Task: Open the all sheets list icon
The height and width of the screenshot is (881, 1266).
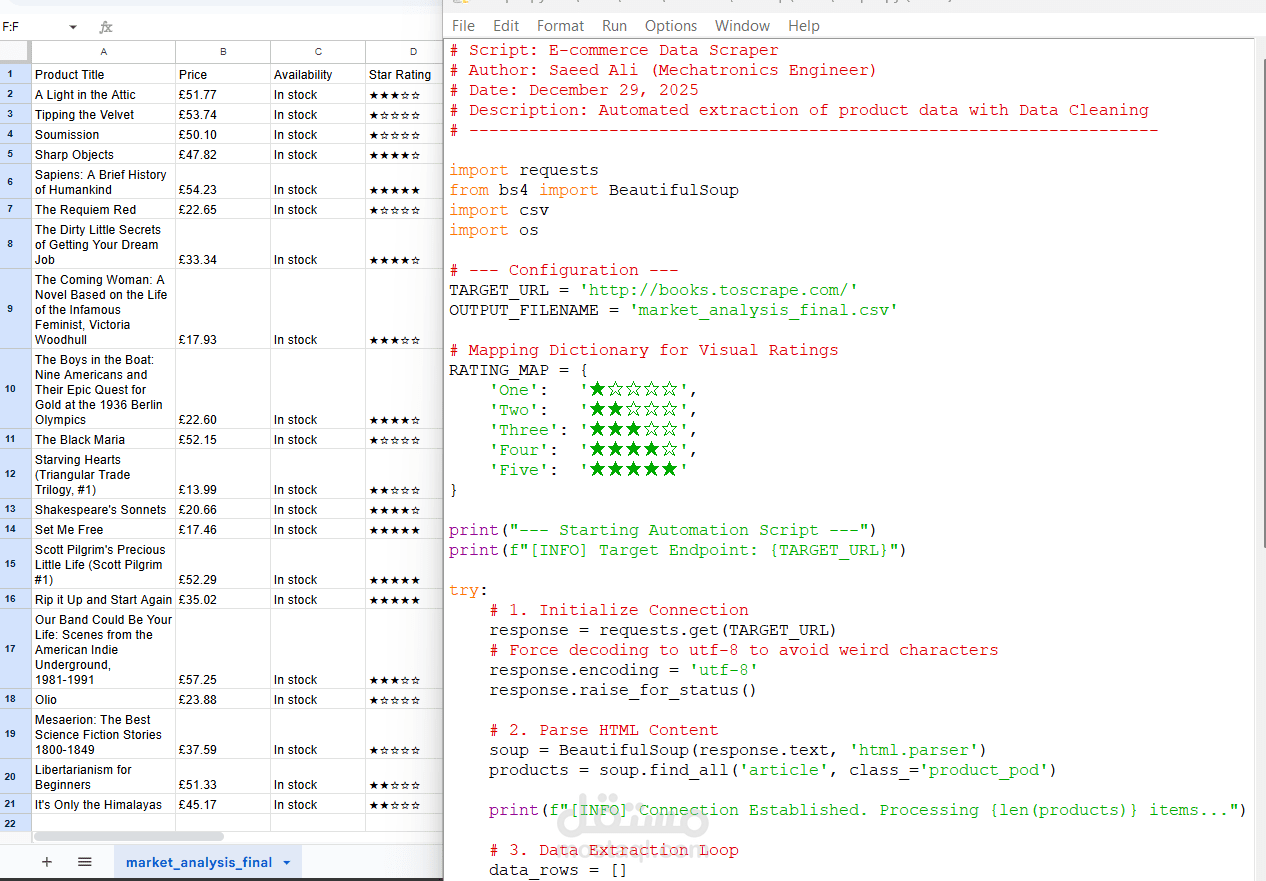Action: [85, 862]
